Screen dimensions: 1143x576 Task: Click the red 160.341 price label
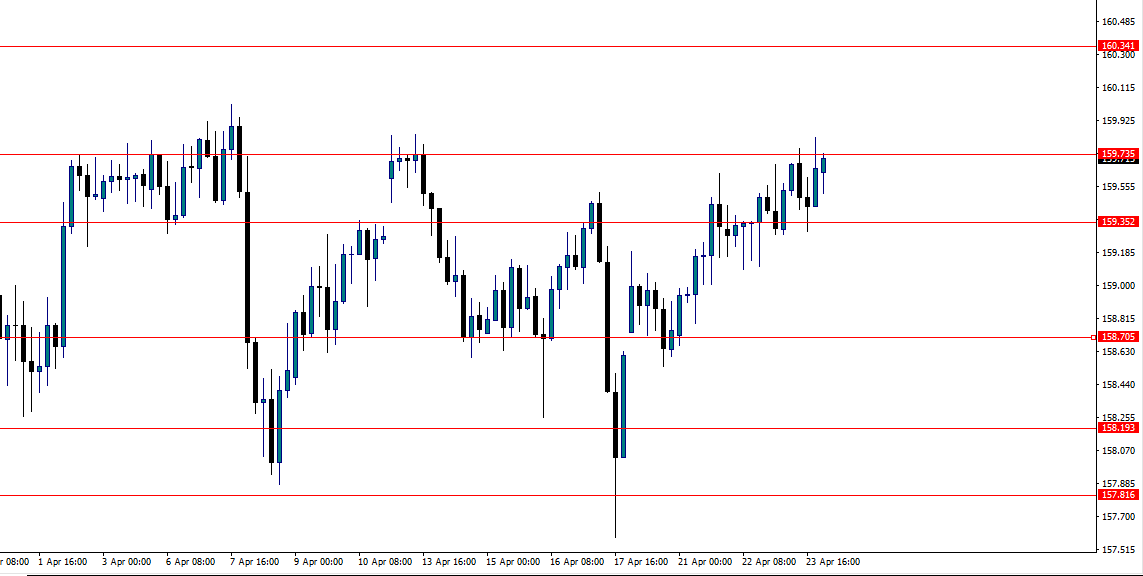pyautogui.click(x=1118, y=46)
